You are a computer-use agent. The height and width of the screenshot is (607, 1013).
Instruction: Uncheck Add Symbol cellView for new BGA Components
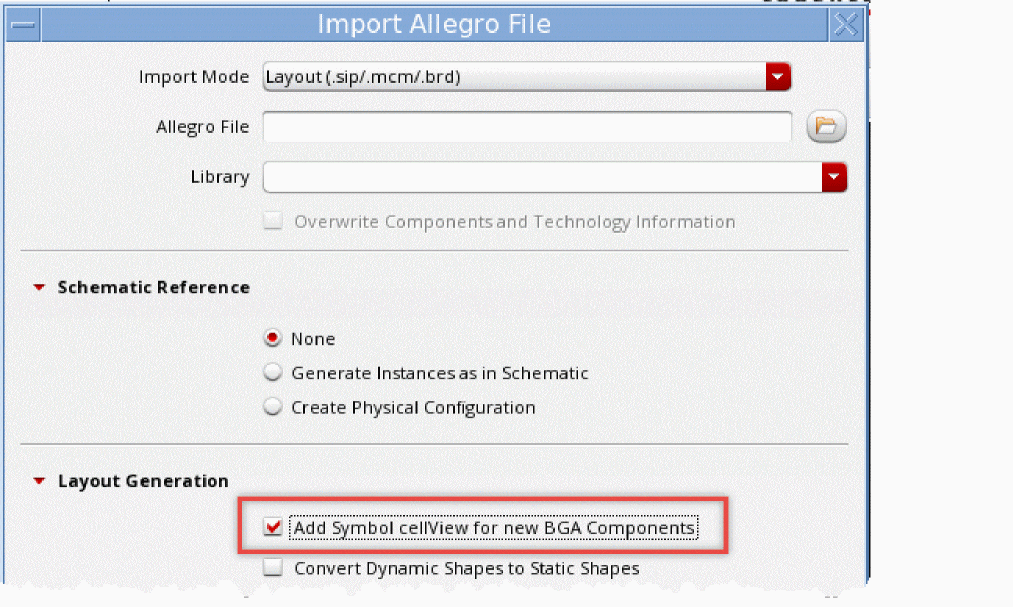[x=272, y=527]
